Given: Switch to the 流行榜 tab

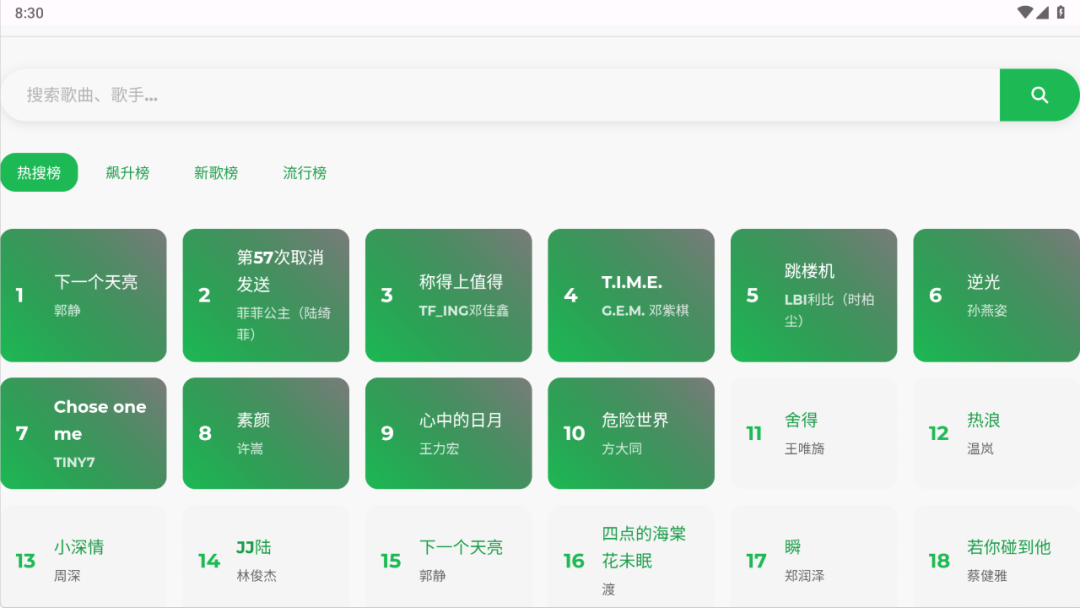Looking at the screenshot, I should [x=304, y=172].
